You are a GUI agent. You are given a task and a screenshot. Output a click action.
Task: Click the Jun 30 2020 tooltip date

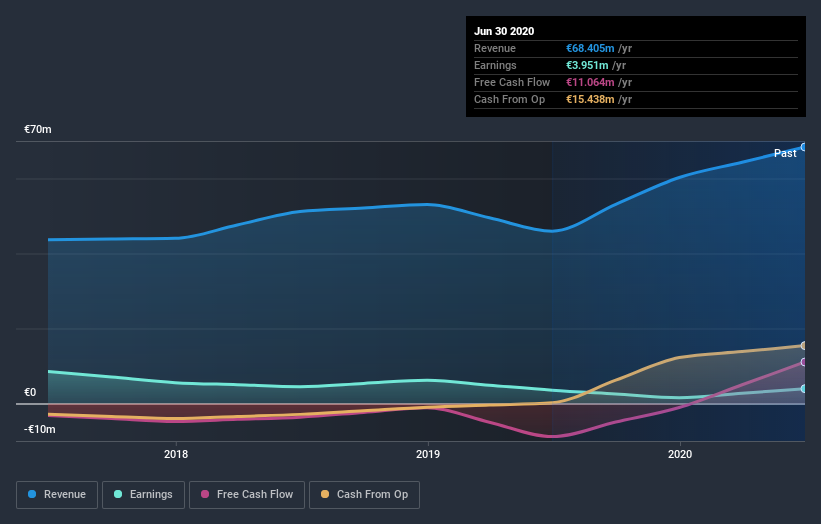pos(504,31)
